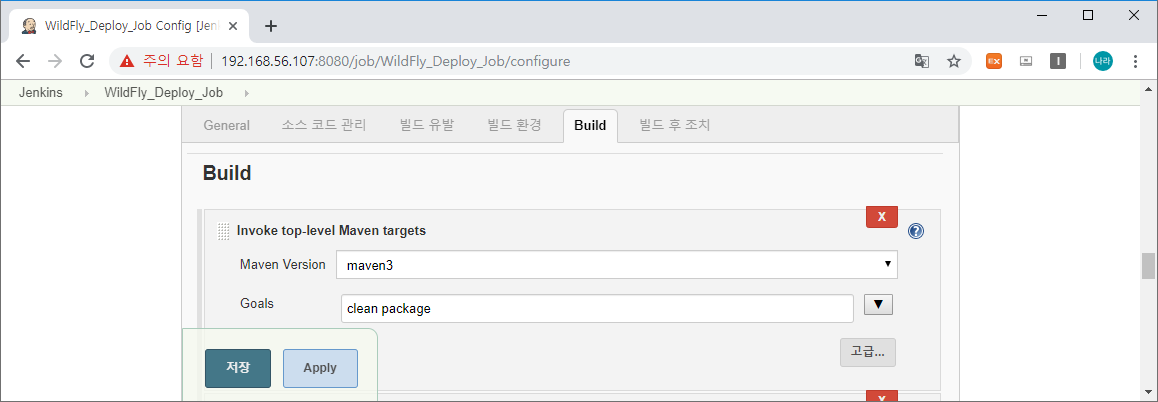The image size is (1158, 402).
Task: Click the page vertical scrollbar thumb
Action: click(x=1148, y=266)
